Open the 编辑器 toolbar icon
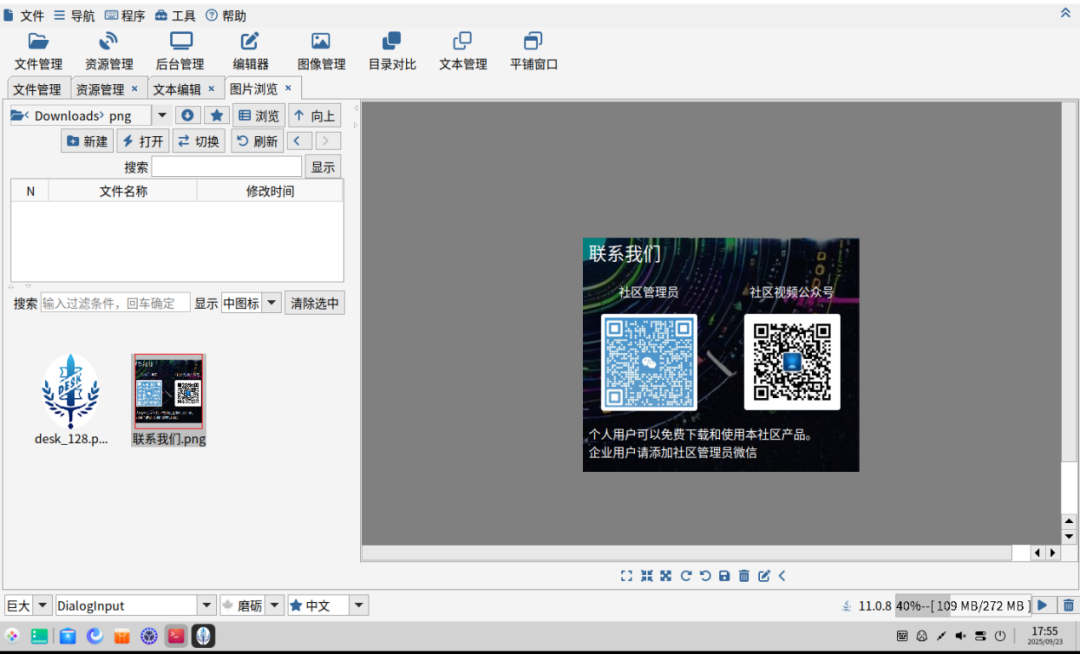 [250, 51]
